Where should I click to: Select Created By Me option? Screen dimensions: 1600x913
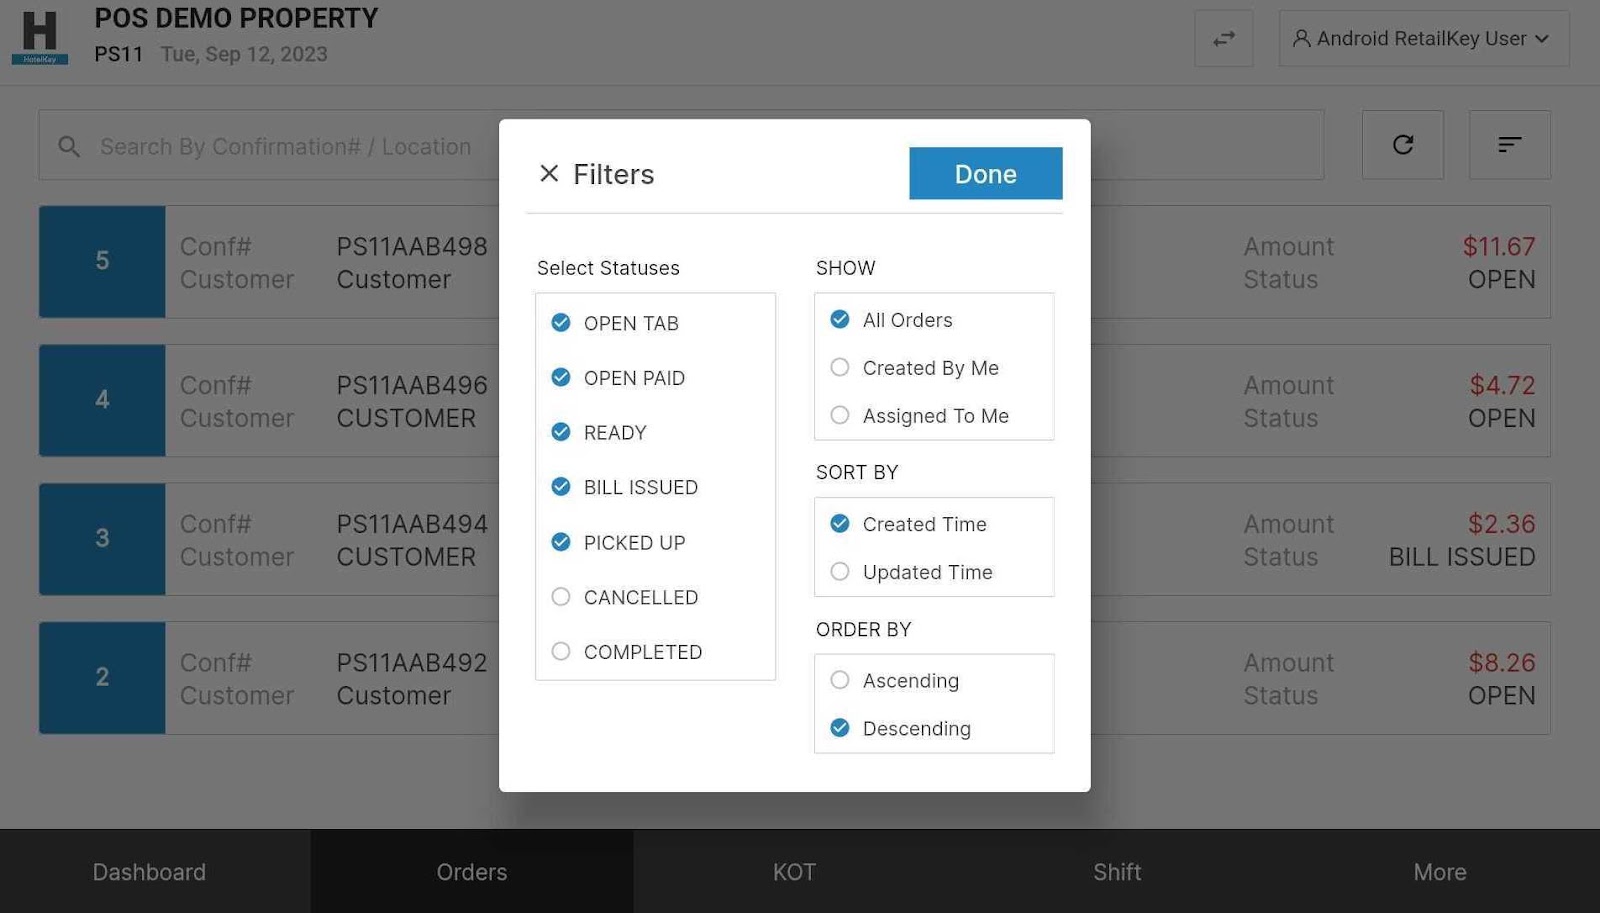pyautogui.click(x=840, y=368)
